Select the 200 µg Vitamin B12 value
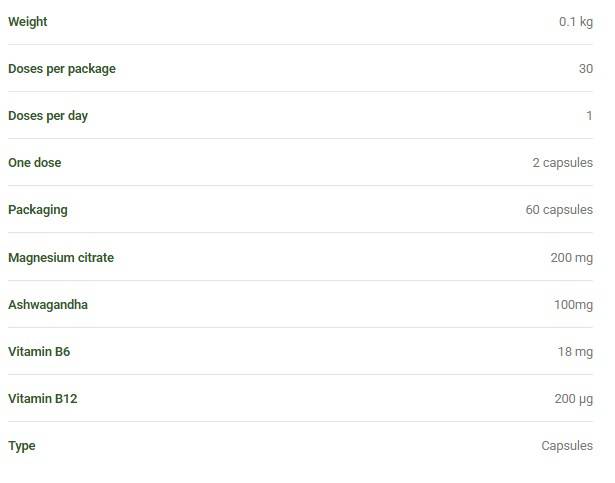 tap(573, 399)
